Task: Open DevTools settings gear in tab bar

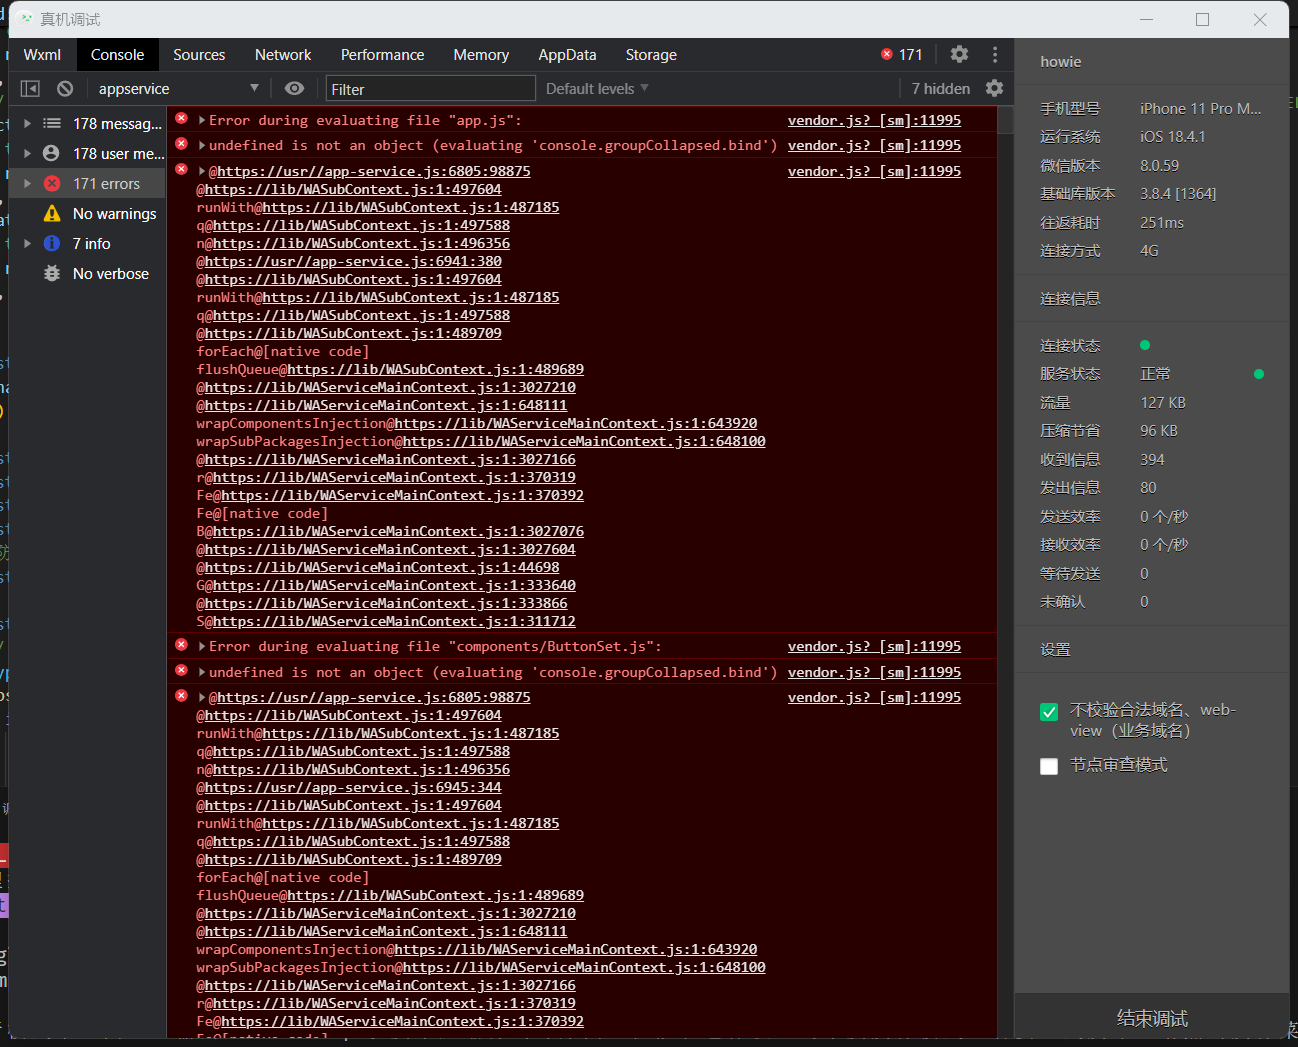Action: point(959,54)
